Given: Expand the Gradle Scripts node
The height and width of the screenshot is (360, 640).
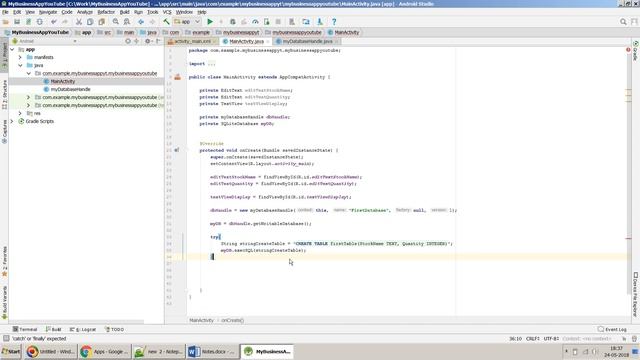Looking at the screenshot, I should pyautogui.click(x=12, y=121).
